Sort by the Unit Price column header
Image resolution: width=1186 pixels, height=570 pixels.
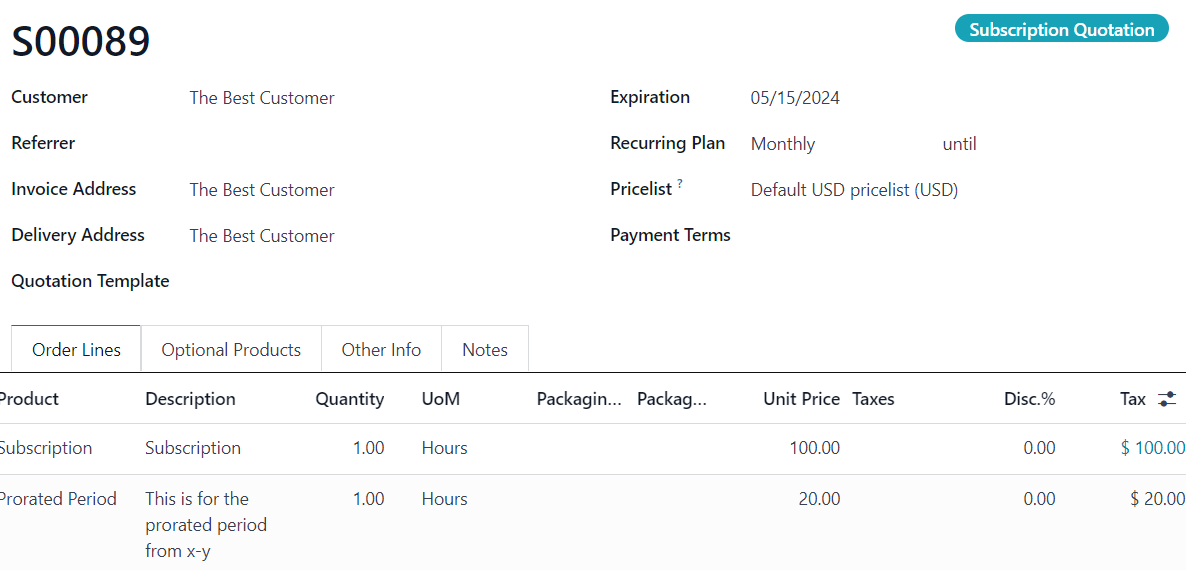pyautogui.click(x=801, y=399)
